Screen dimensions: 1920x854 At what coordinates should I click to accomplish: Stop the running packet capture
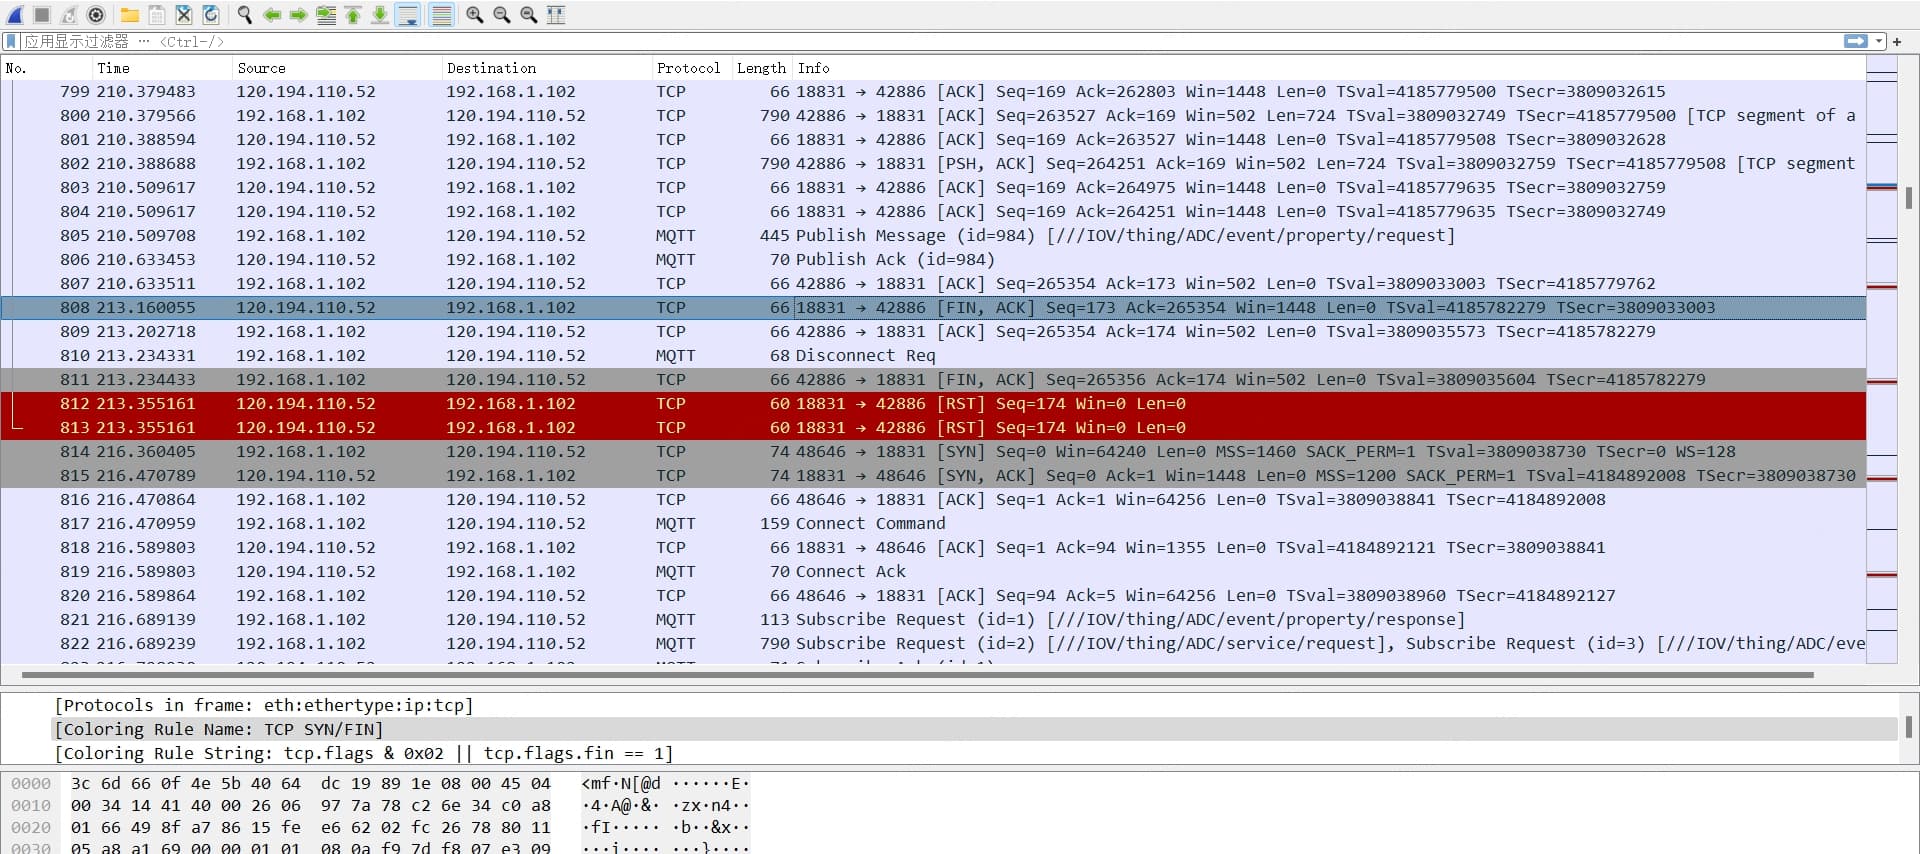pos(42,15)
